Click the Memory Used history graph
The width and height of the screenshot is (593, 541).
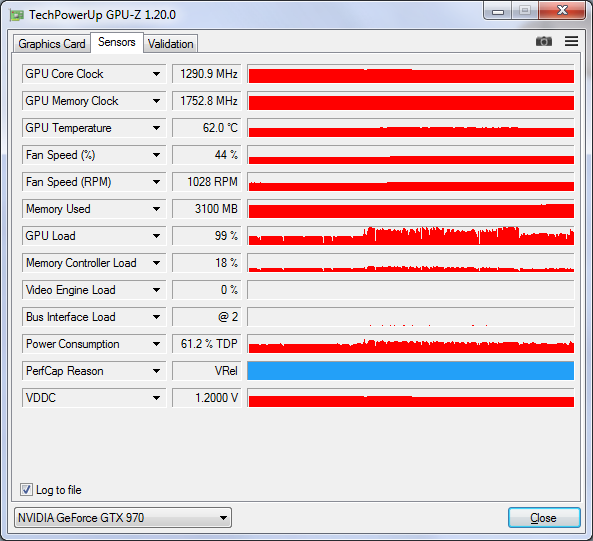[411, 209]
